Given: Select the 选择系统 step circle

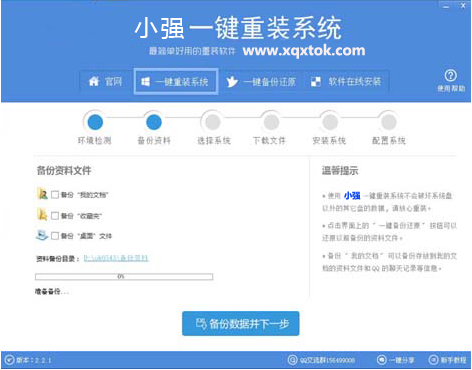Looking at the screenshot, I should tap(213, 122).
